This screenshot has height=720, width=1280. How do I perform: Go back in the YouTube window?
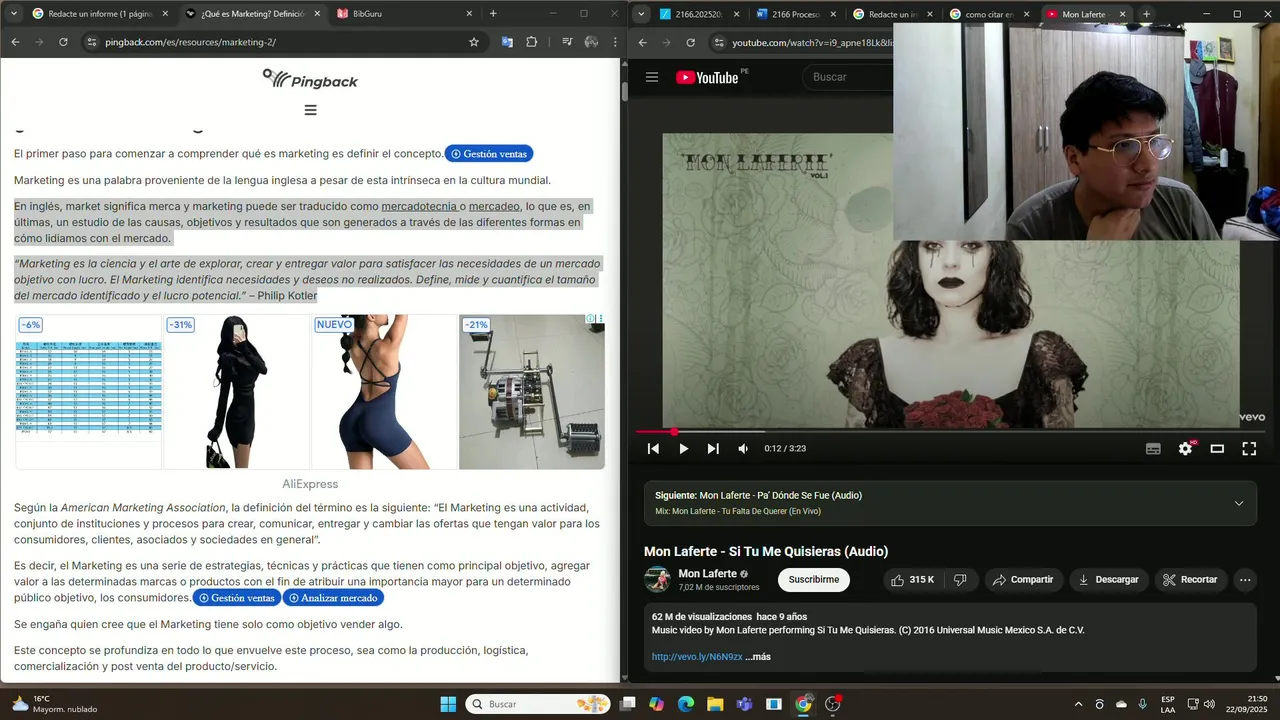[642, 43]
